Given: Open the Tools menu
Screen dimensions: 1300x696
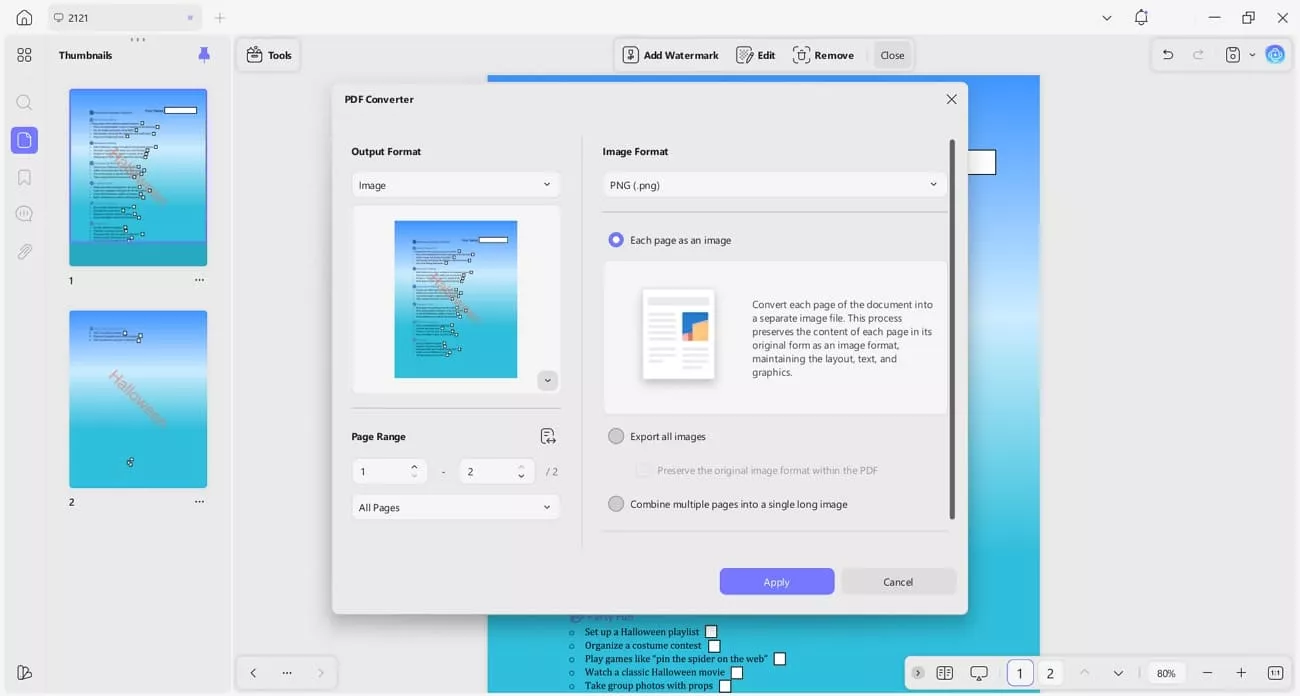Looking at the screenshot, I should coord(268,55).
